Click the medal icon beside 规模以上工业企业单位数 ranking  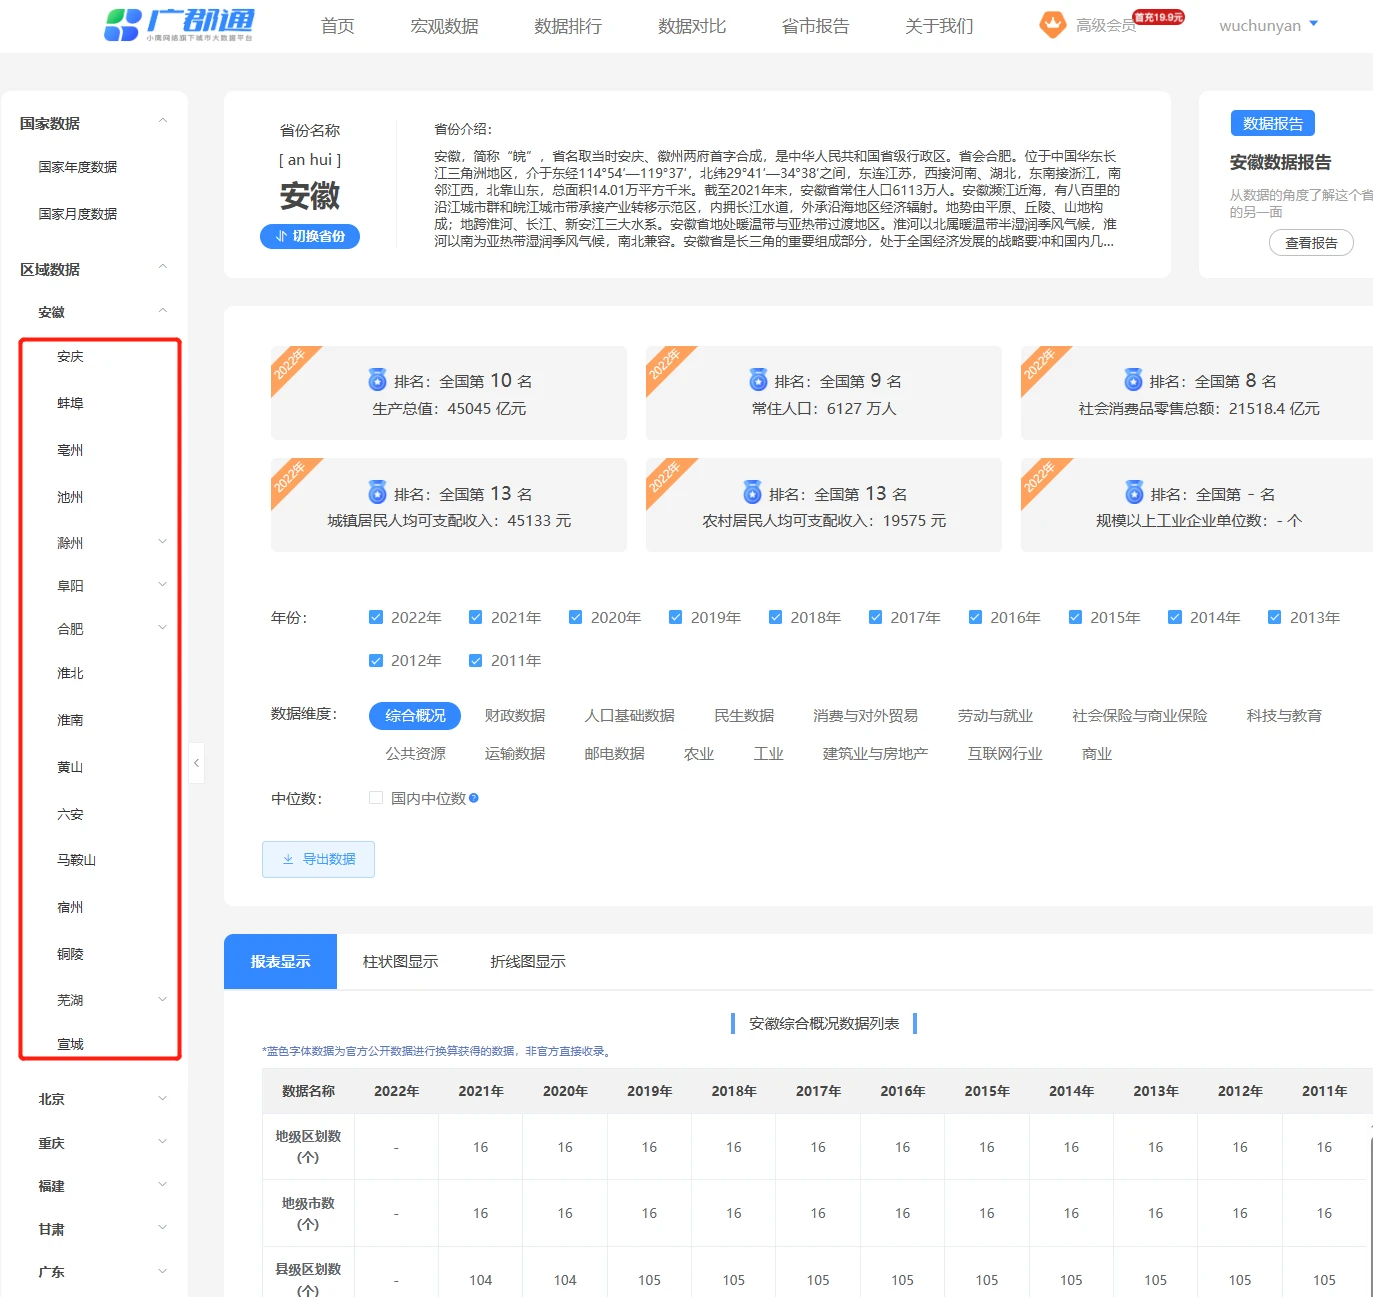pyautogui.click(x=1134, y=493)
